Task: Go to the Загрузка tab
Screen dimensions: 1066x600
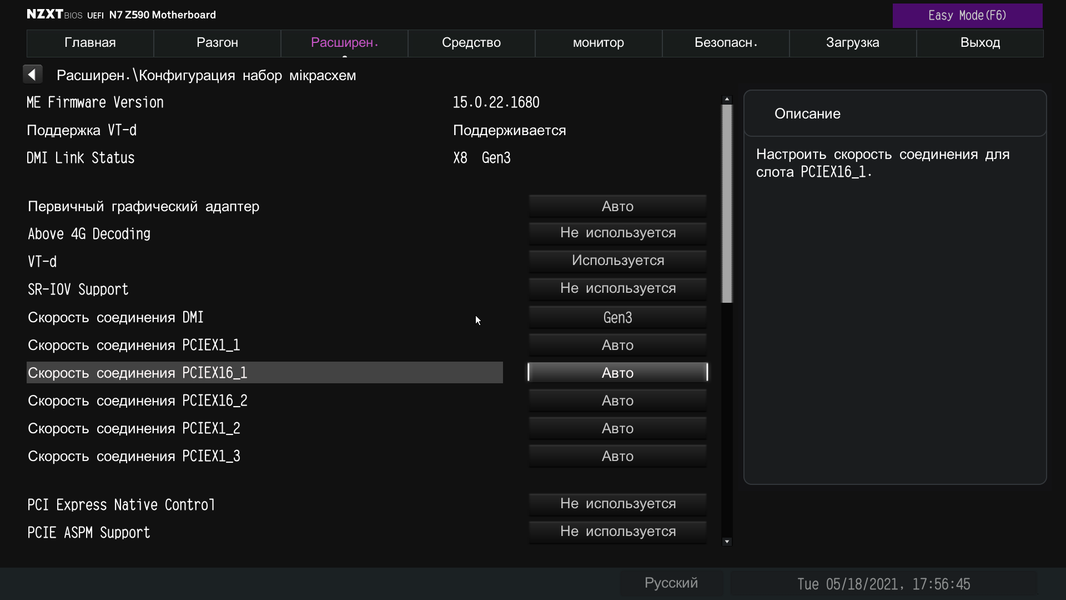Action: 852,43
